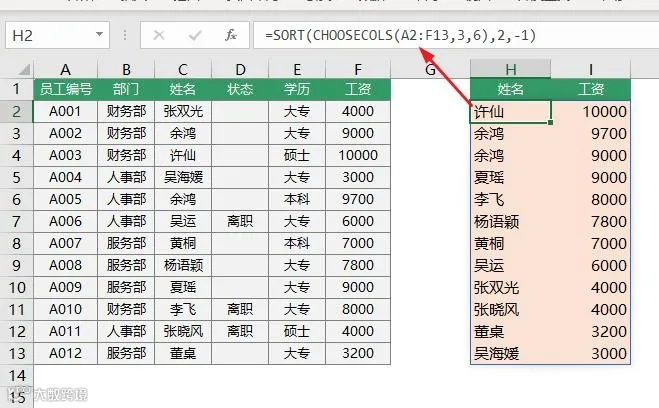Select cell A001
This screenshot has height=408, width=659.
(x=65, y=111)
